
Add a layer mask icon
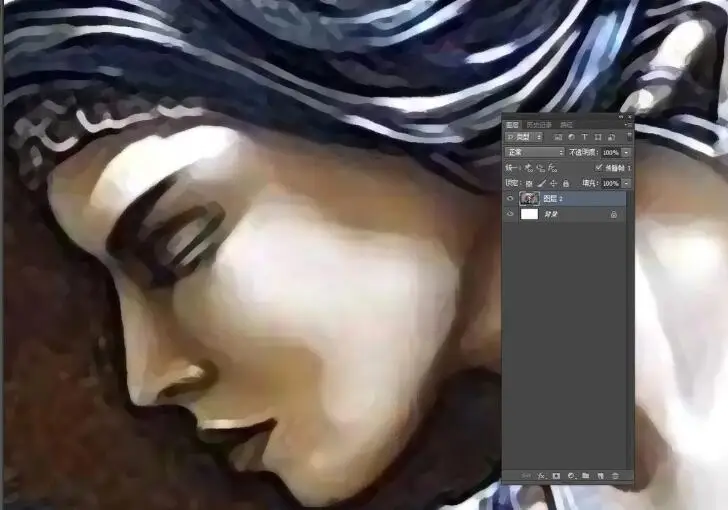[x=556, y=476]
